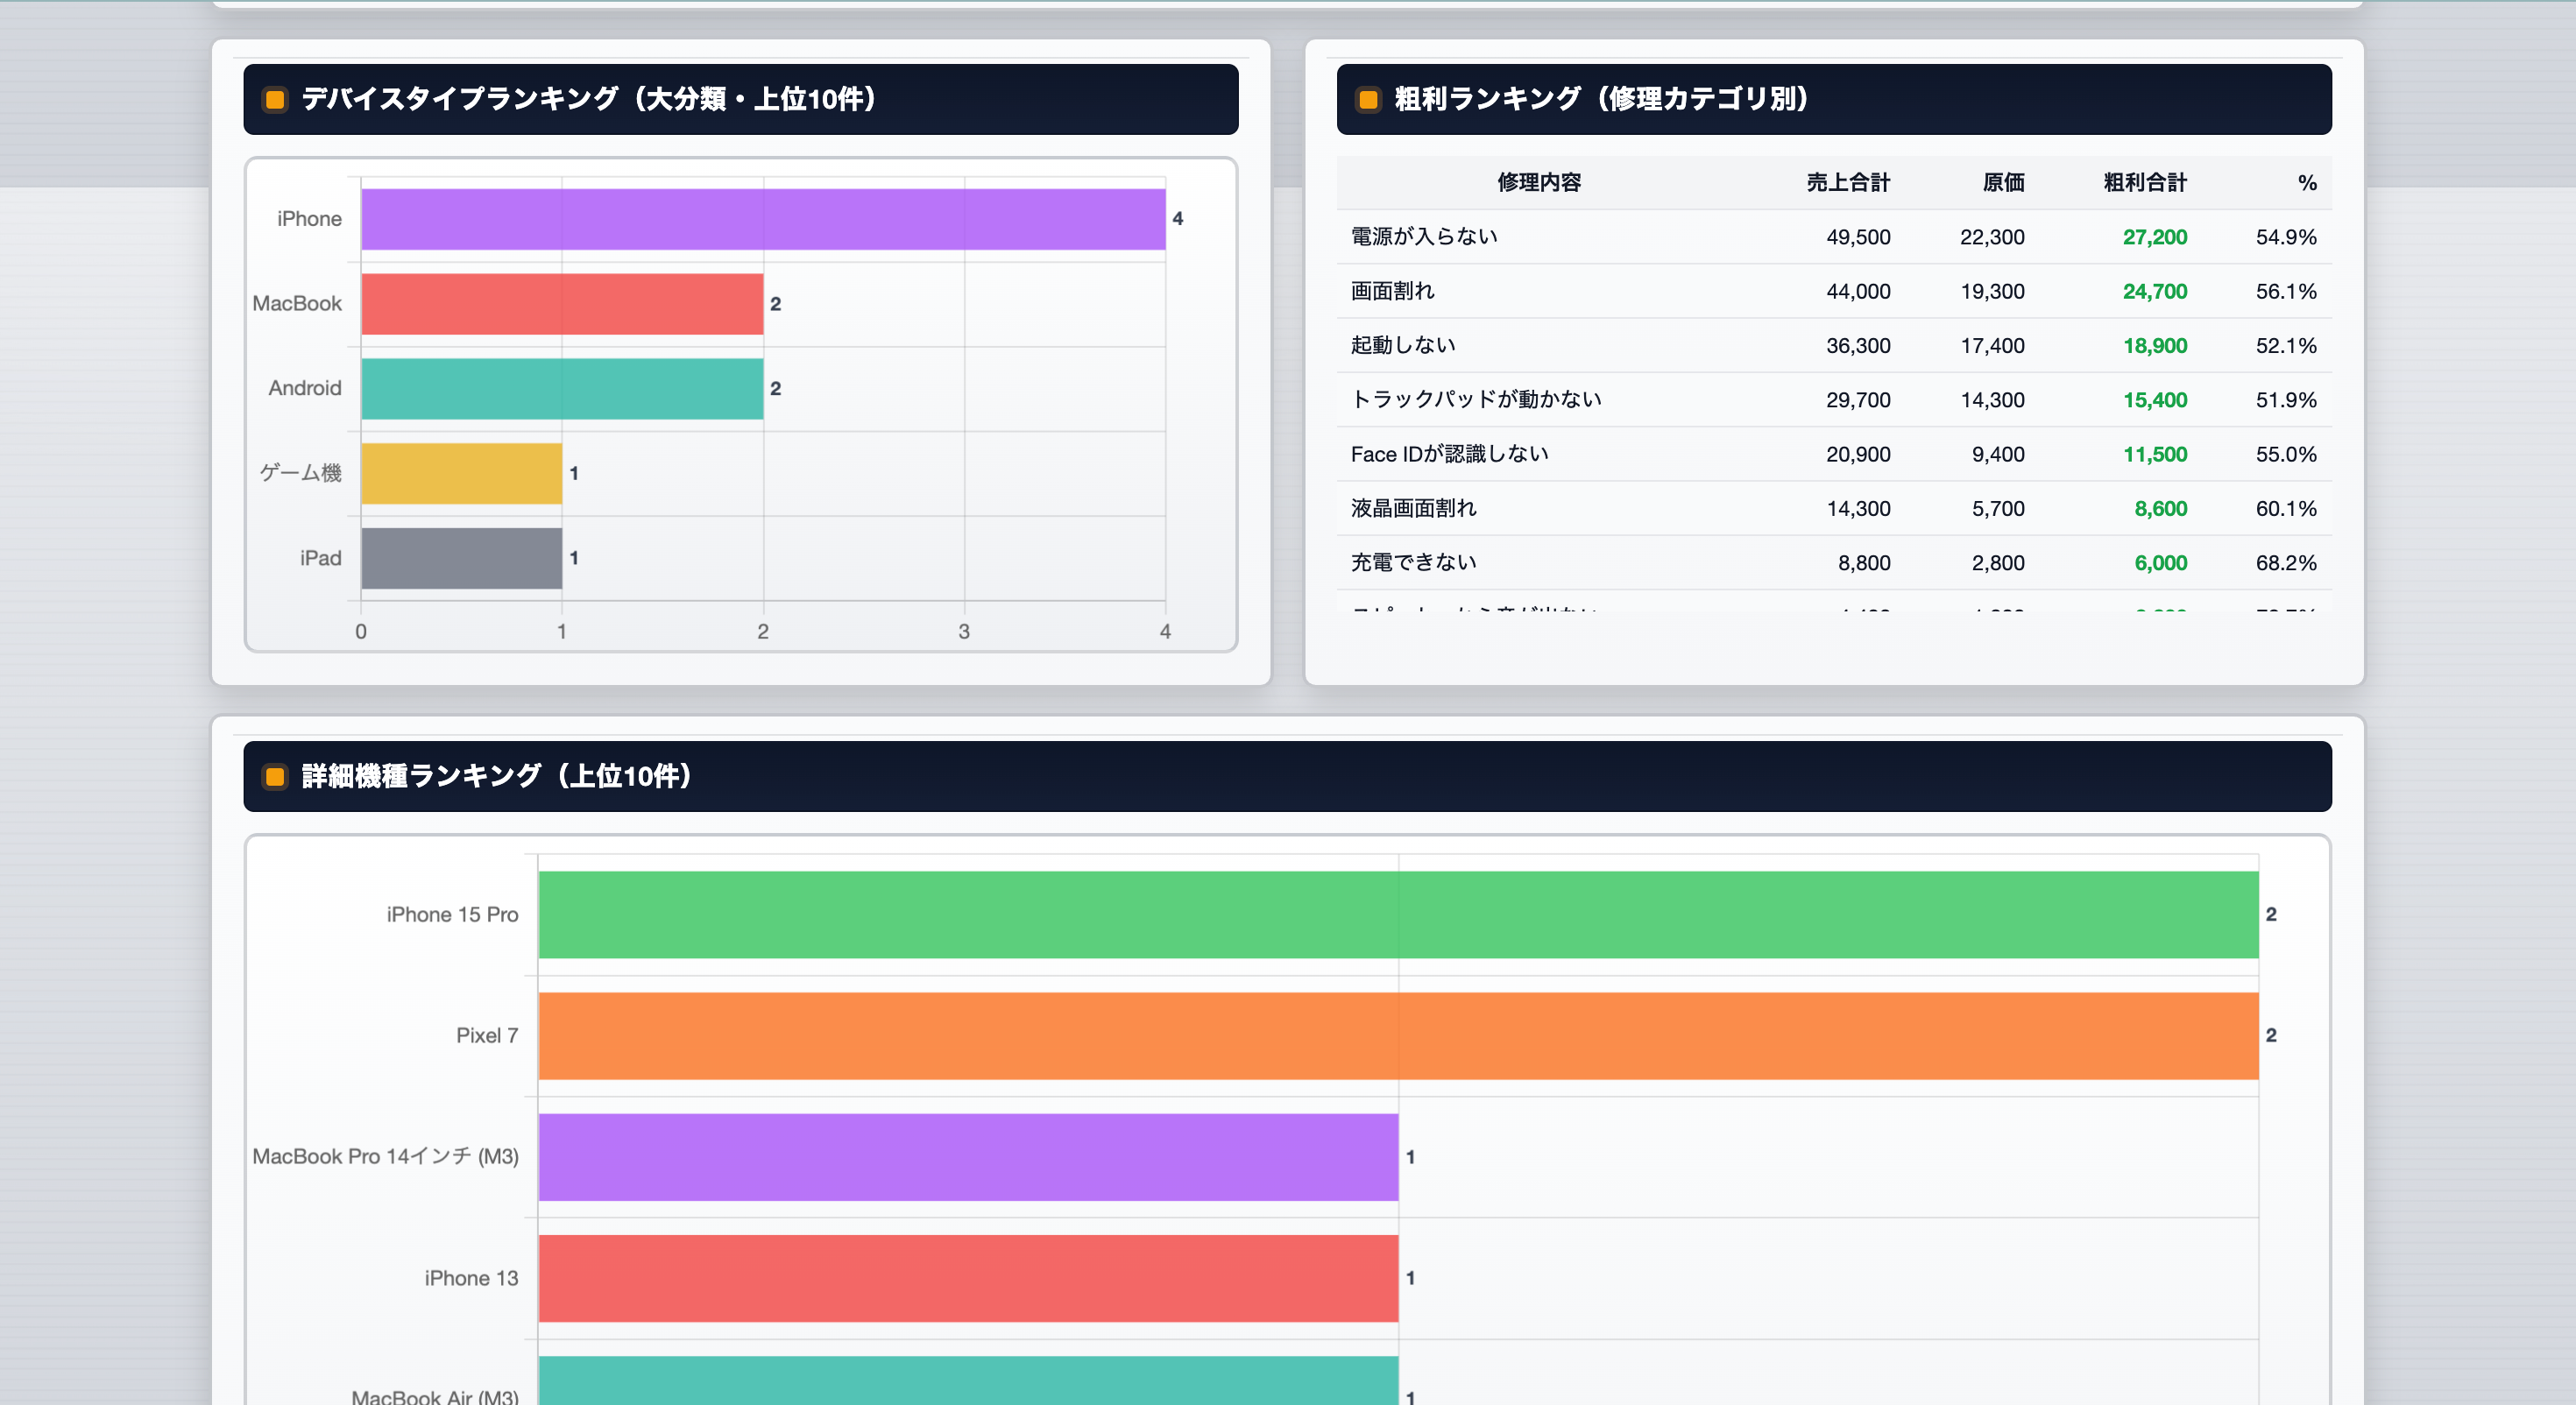The image size is (2576, 1405).
Task: Select the yellow ゲーム機 bar
Action: (460, 473)
